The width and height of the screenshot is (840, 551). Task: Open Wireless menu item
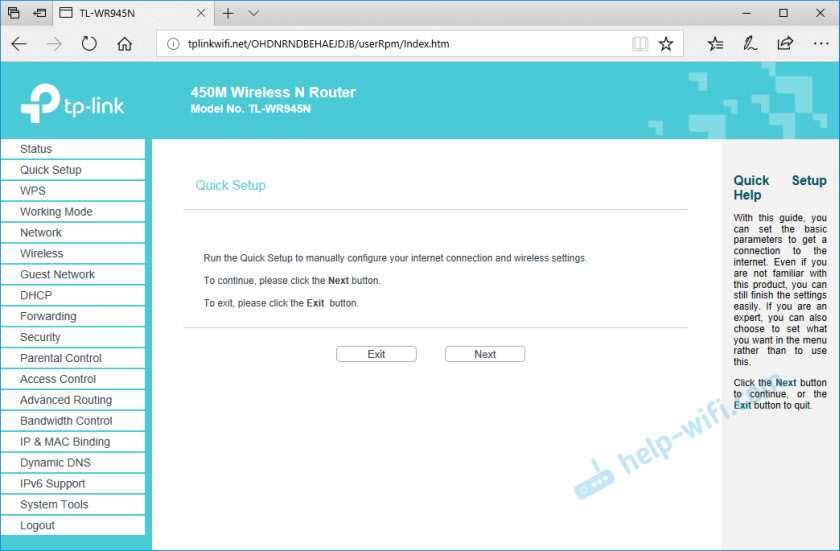click(73, 253)
